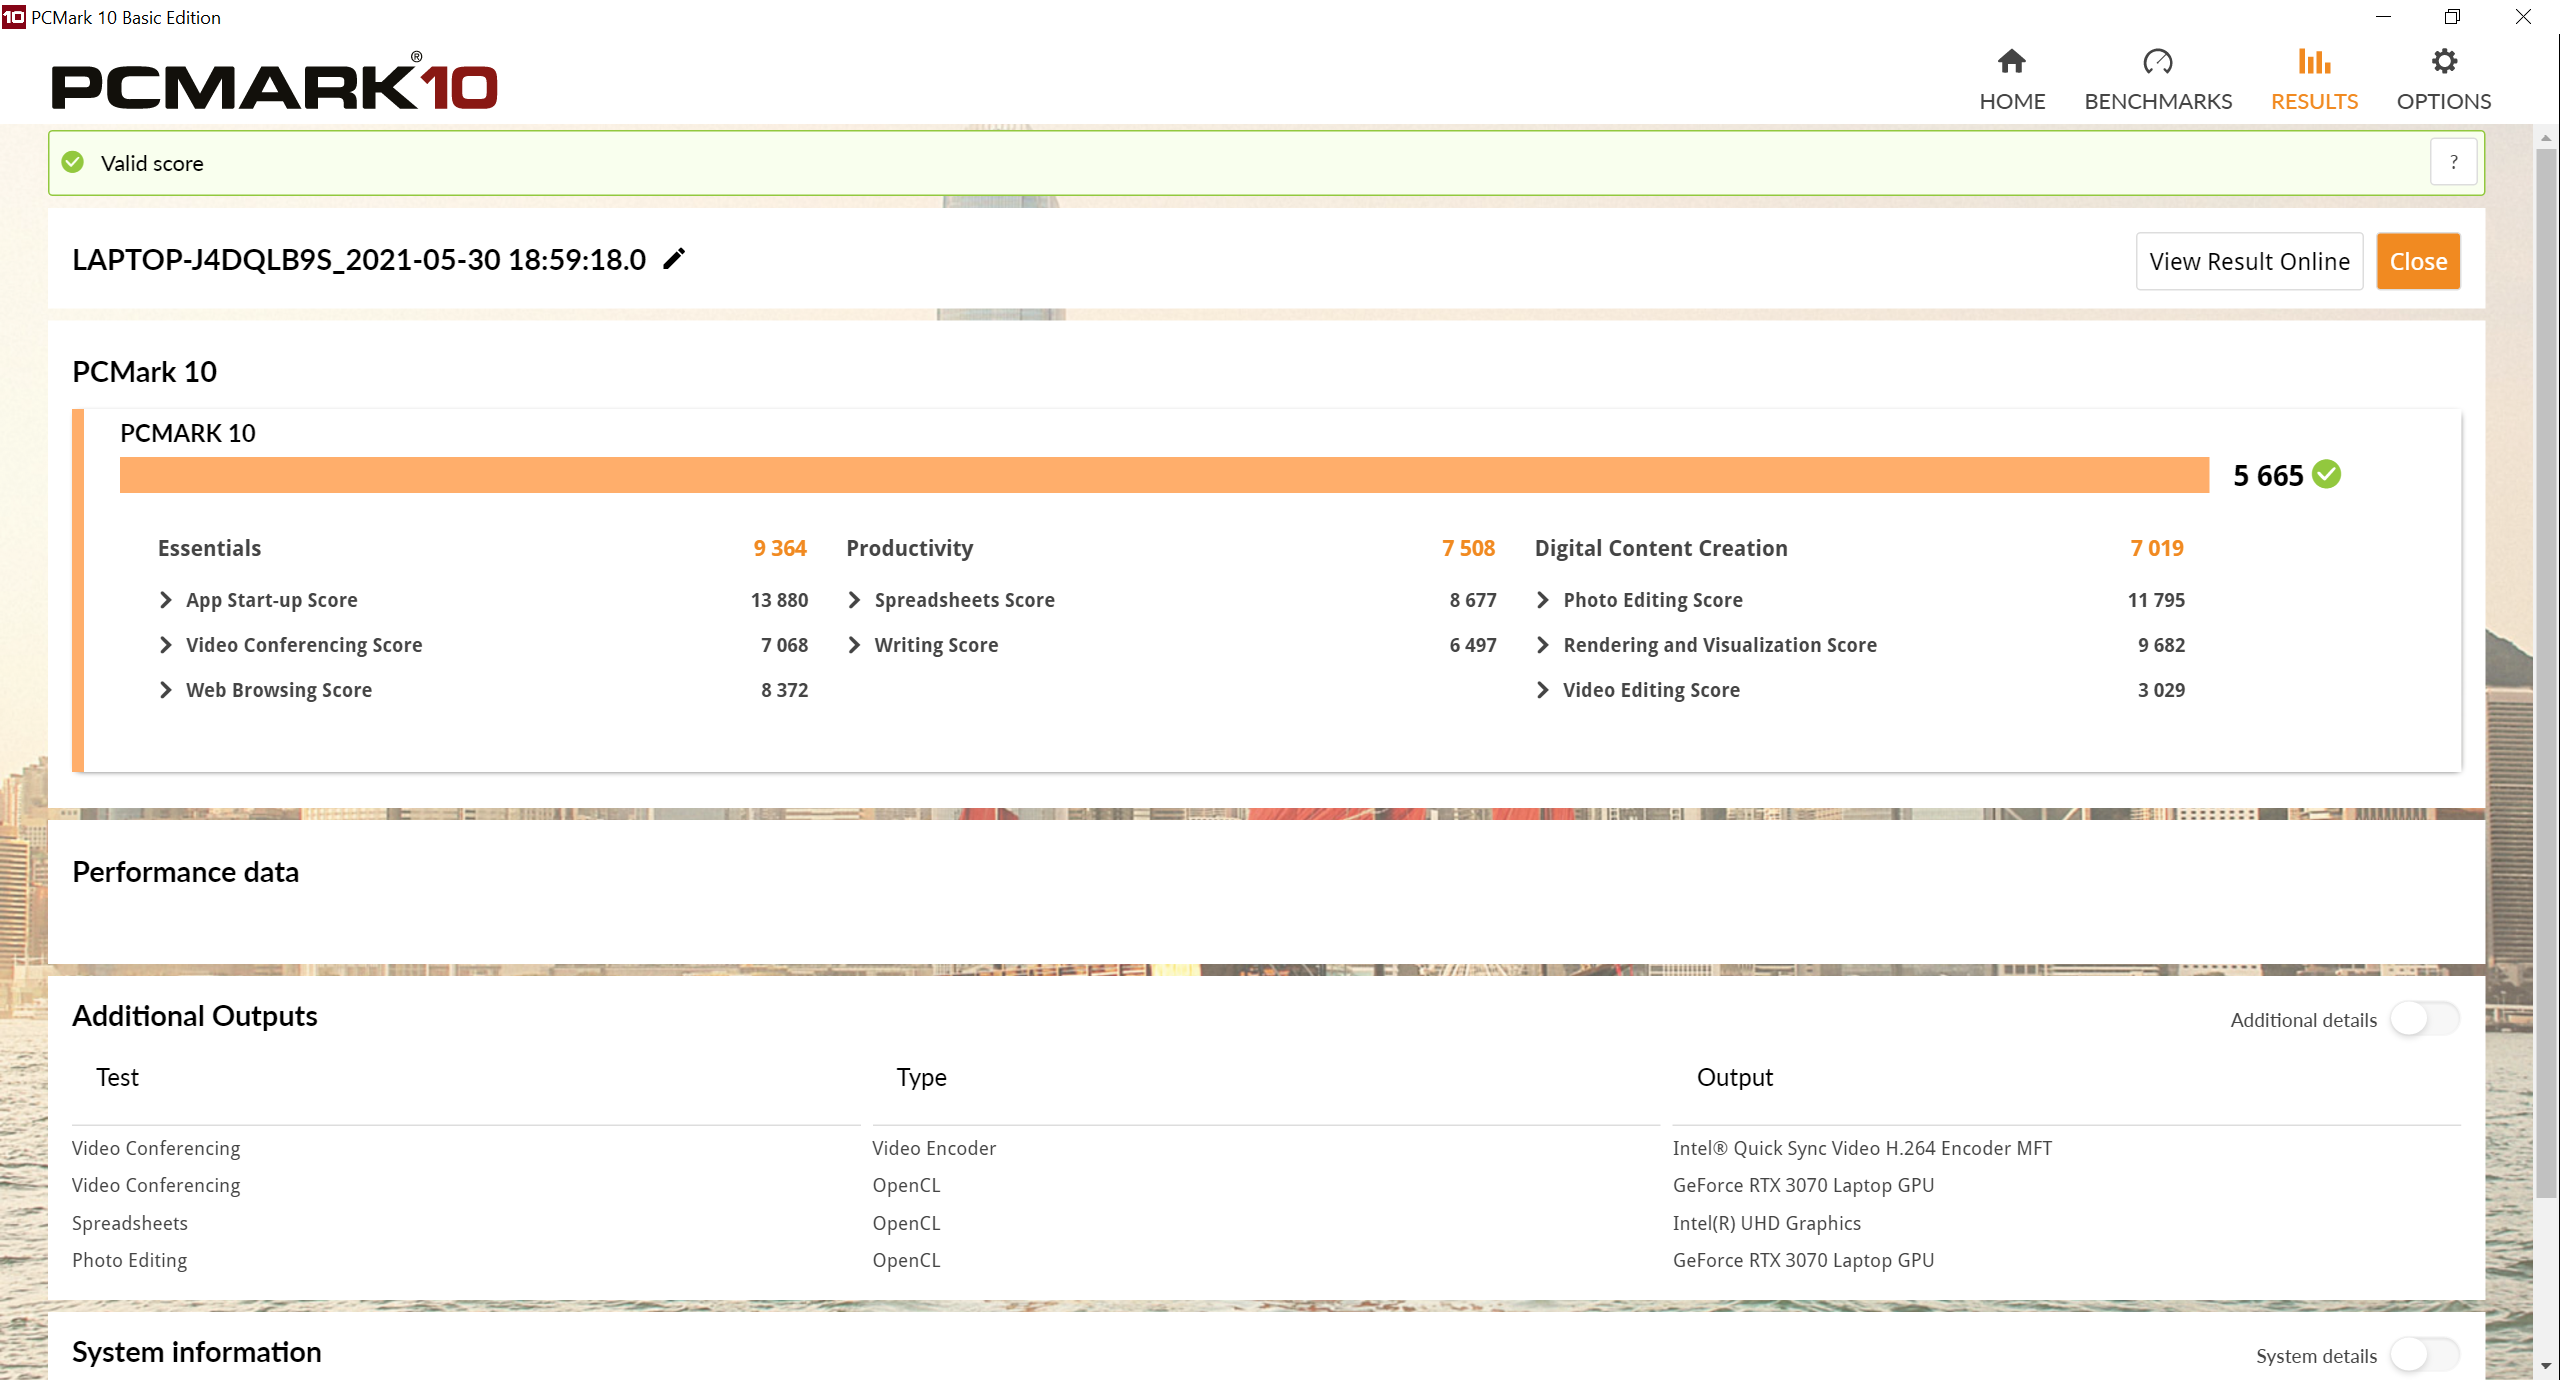The width and height of the screenshot is (2560, 1380).
Task: Go to the HOME tab label
Action: 2012,101
